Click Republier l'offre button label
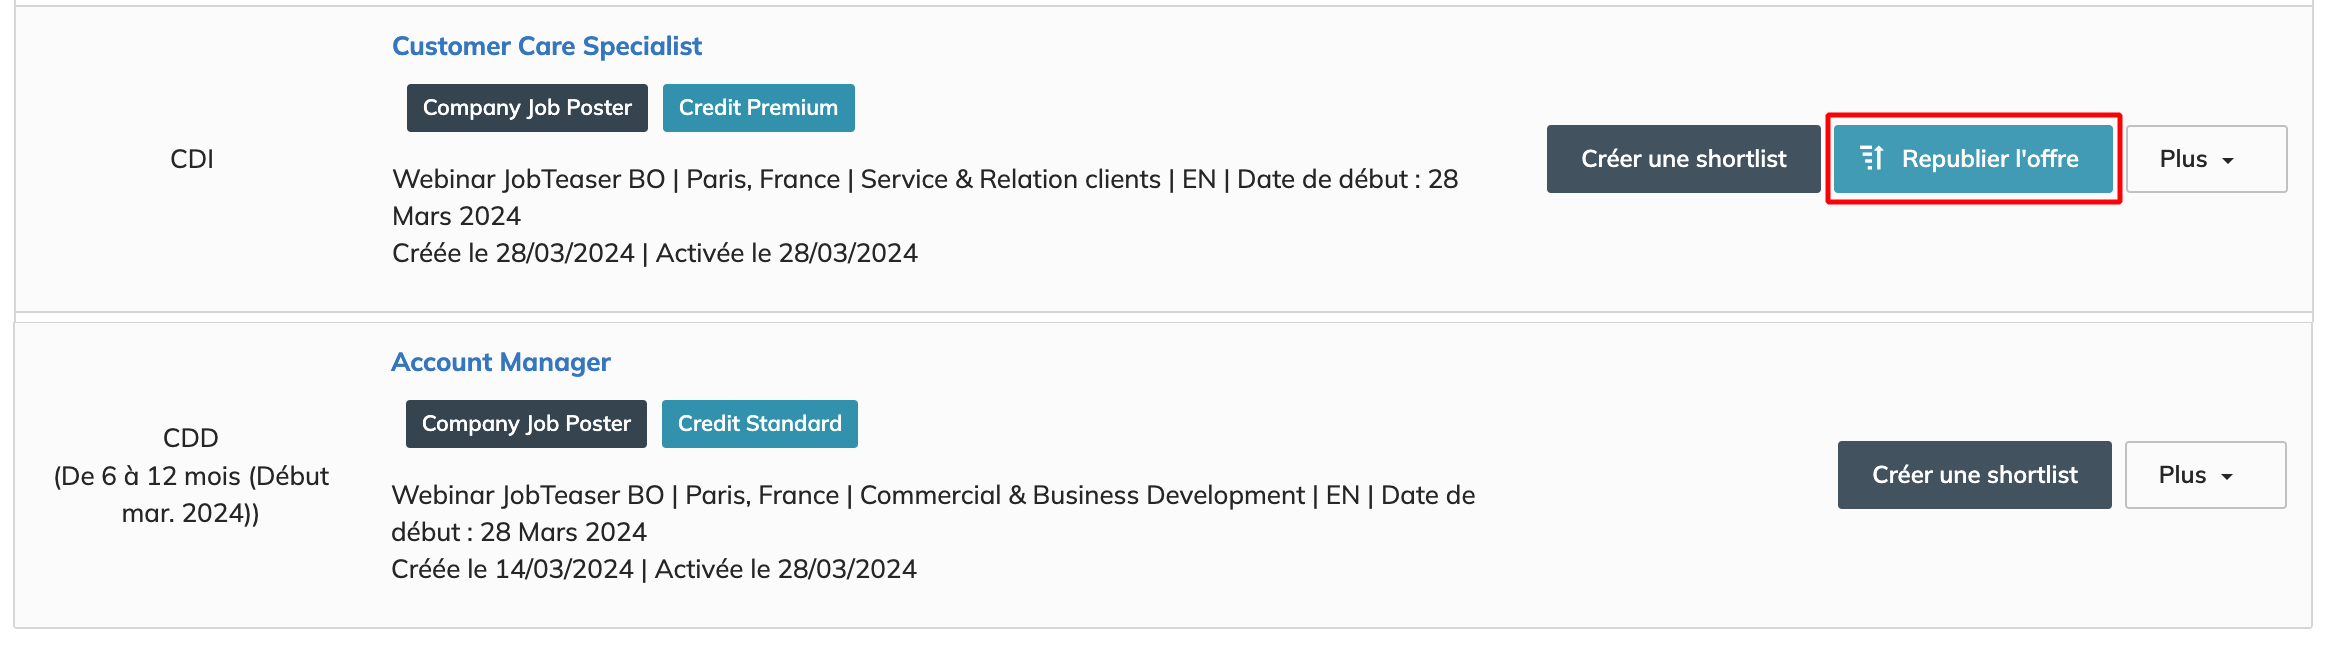Viewport: 2330px width, 648px height. click(1989, 159)
